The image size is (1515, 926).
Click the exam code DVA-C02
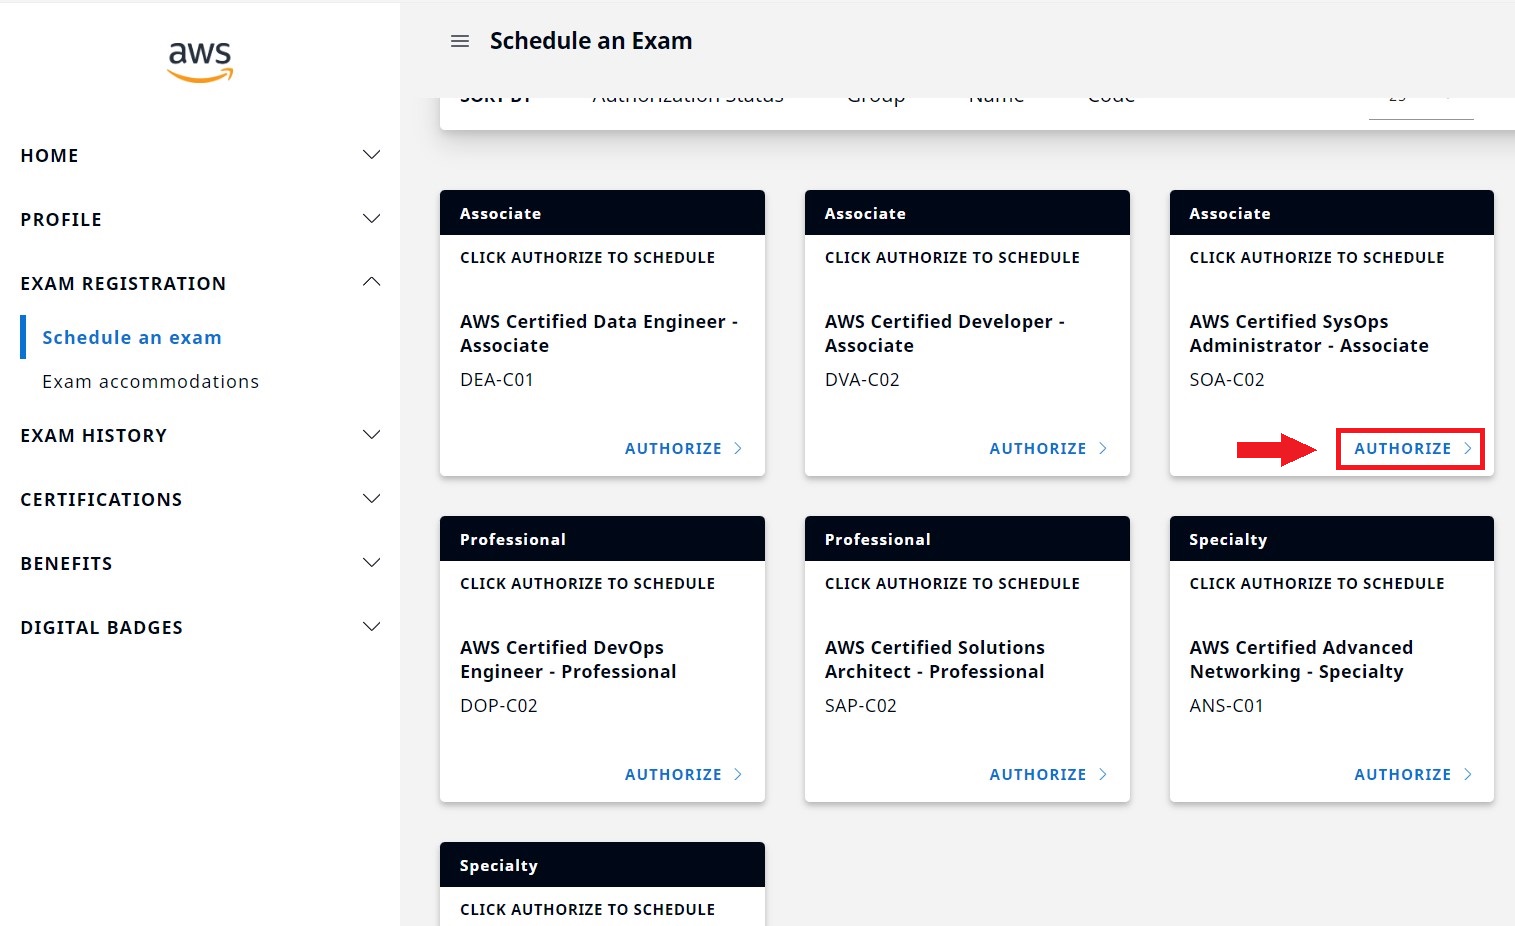862,380
